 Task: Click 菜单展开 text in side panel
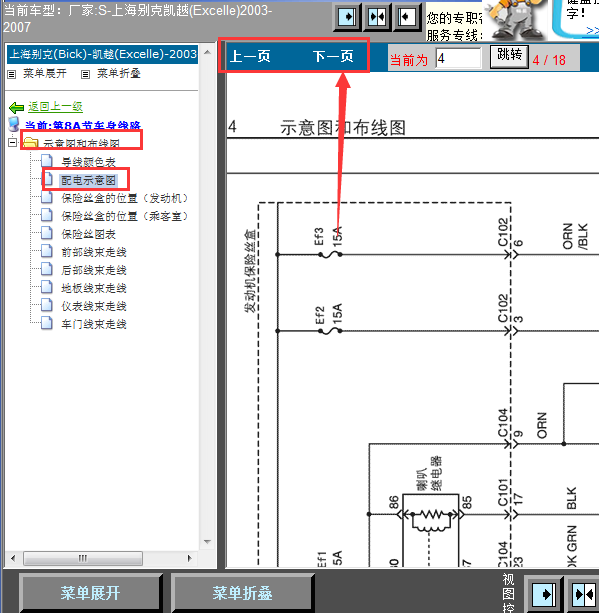[x=45, y=73]
